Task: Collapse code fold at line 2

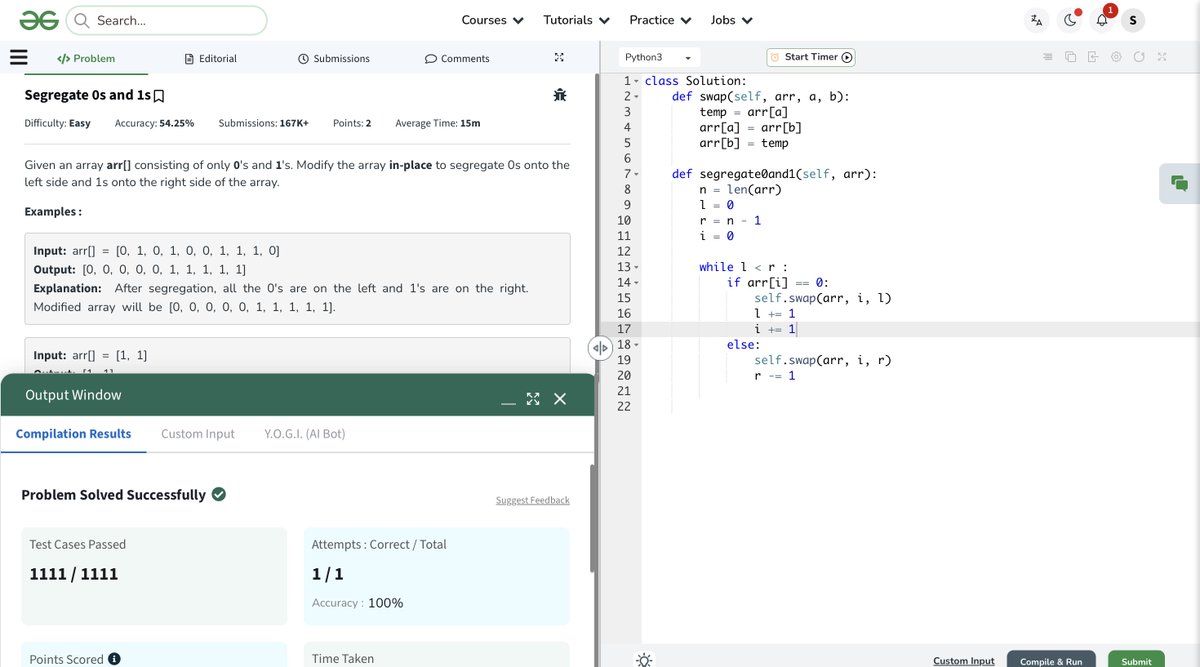Action: point(636,96)
